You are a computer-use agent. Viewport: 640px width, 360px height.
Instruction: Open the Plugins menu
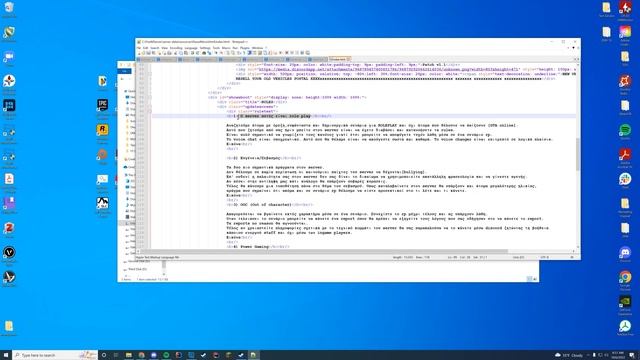pos(244,48)
